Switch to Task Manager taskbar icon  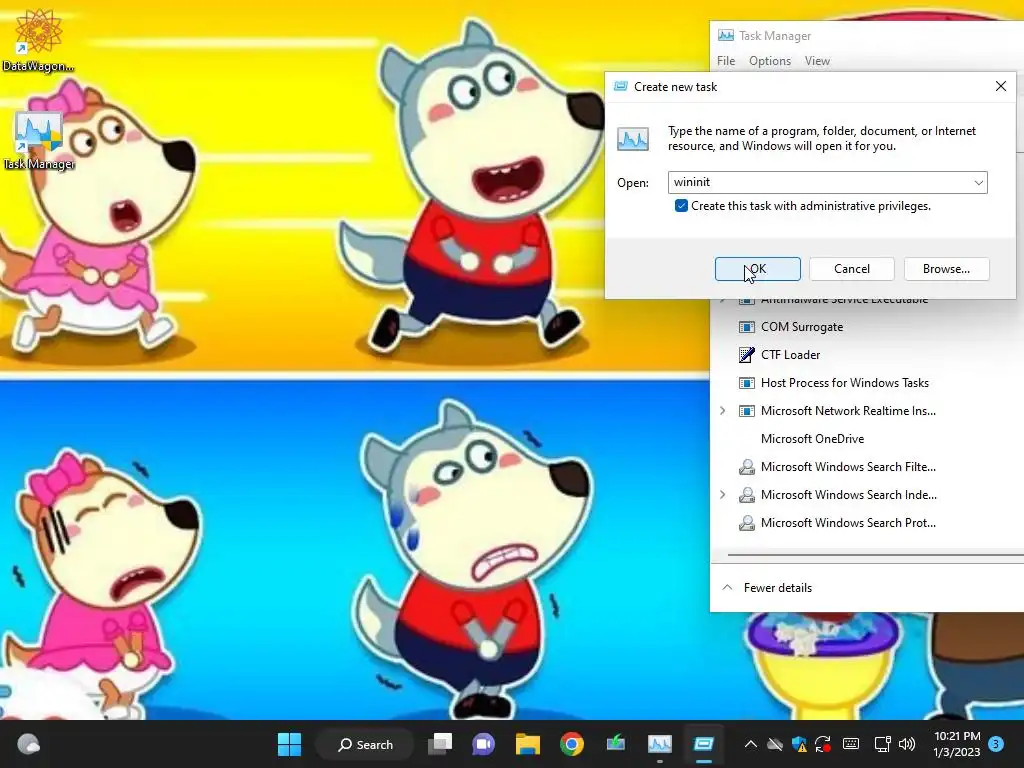(660, 744)
